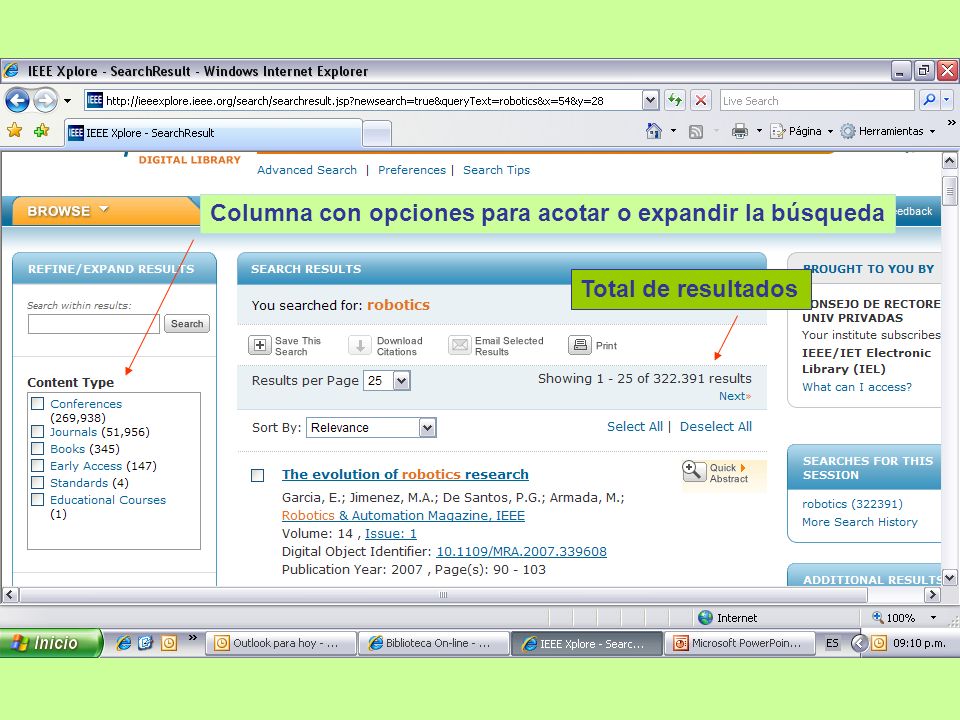Click the Select All link
960x720 pixels.
[635, 427]
